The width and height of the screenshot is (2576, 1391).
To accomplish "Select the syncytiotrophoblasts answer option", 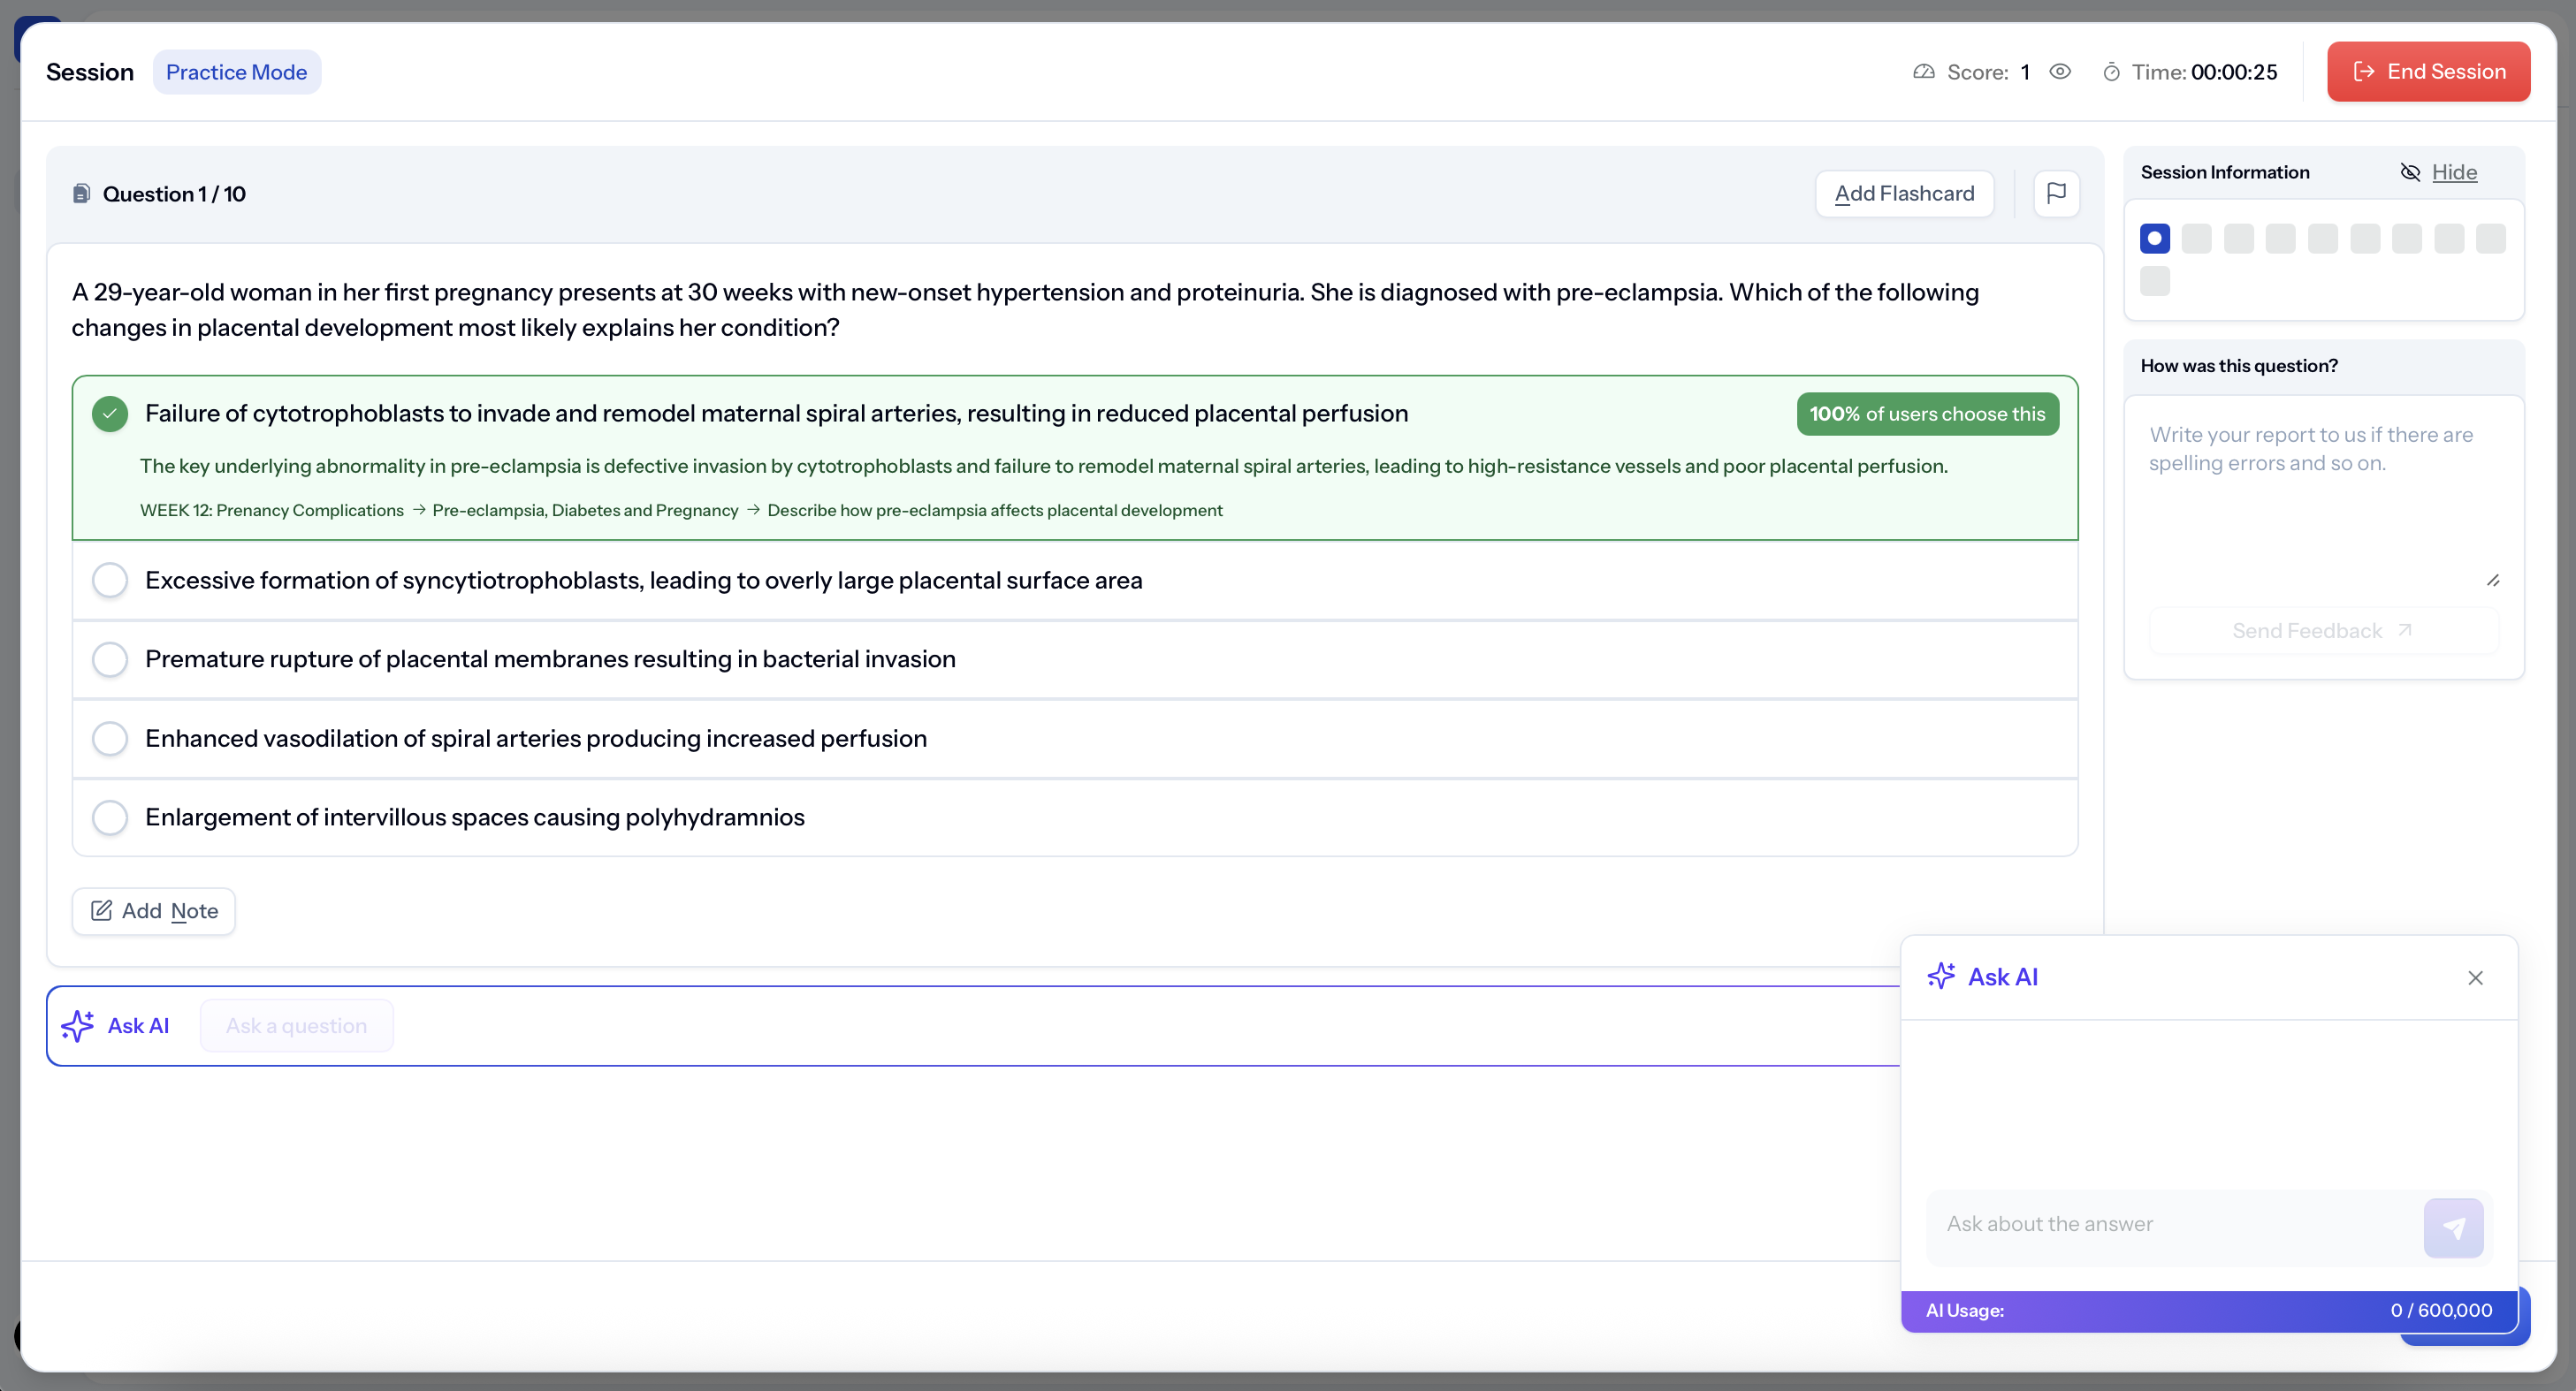I will 110,580.
